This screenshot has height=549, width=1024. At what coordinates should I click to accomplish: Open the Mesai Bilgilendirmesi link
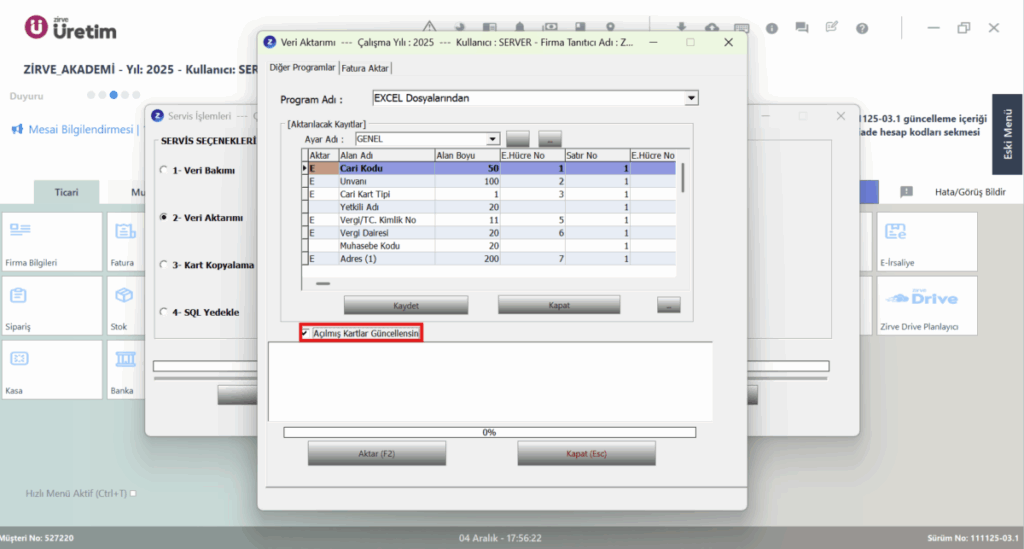[x=80, y=129]
